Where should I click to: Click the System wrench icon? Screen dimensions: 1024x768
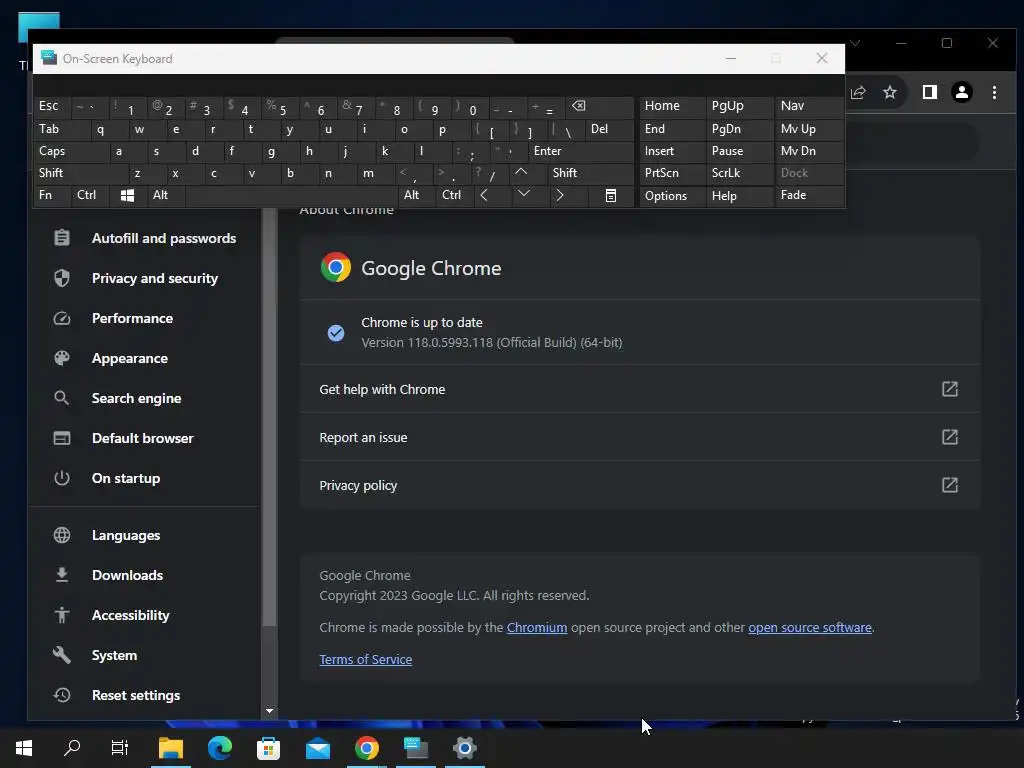tap(62, 655)
